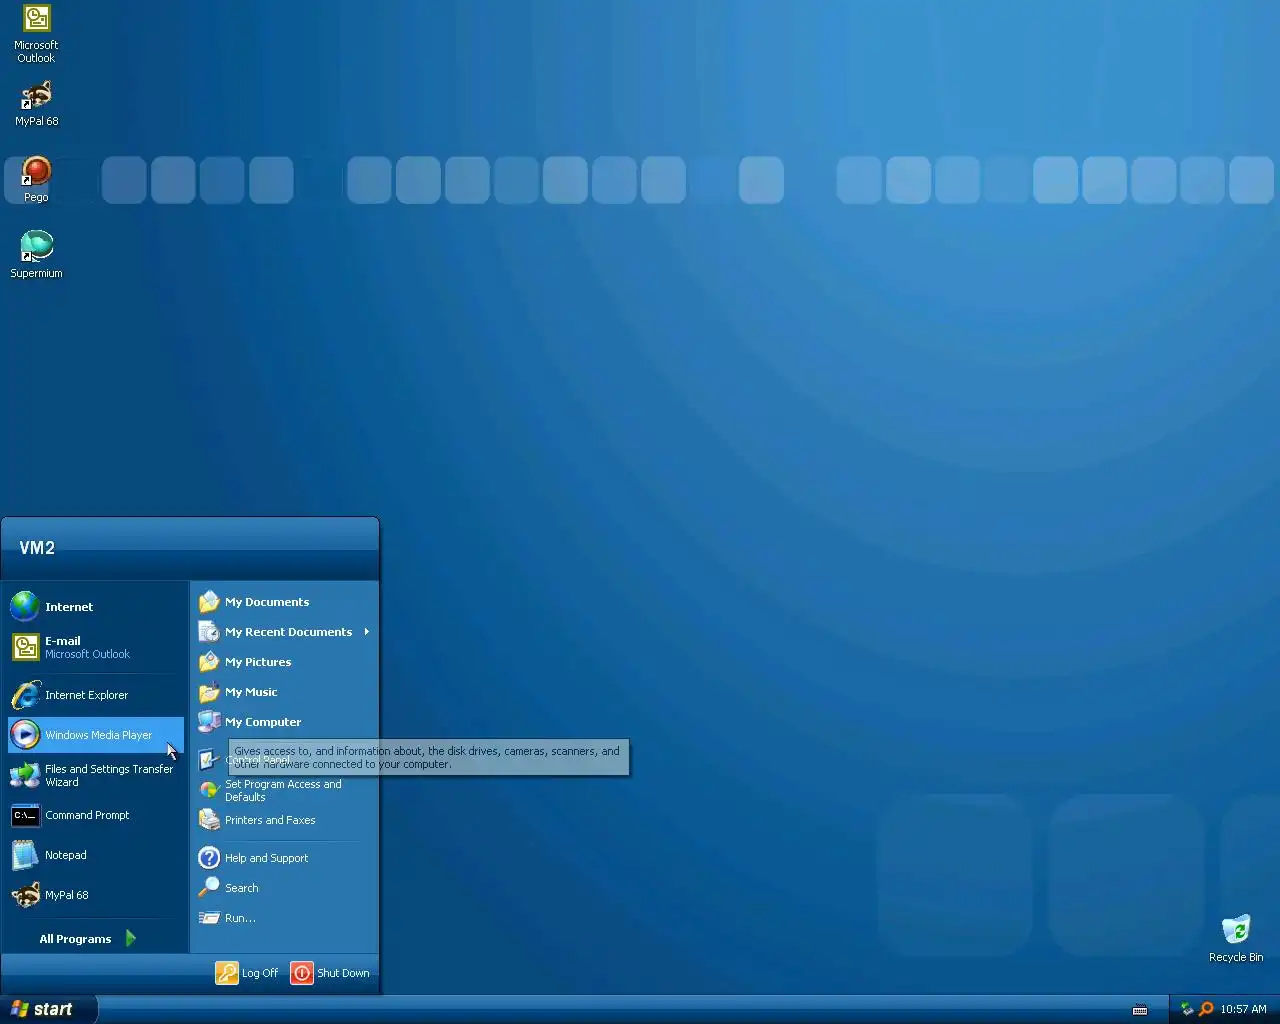Open Printers and Faxes
This screenshot has height=1024, width=1280.
tap(284, 820)
